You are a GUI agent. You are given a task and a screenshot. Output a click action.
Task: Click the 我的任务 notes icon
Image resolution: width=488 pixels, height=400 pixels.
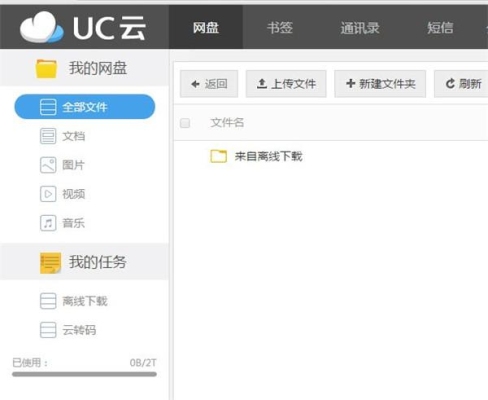point(50,263)
